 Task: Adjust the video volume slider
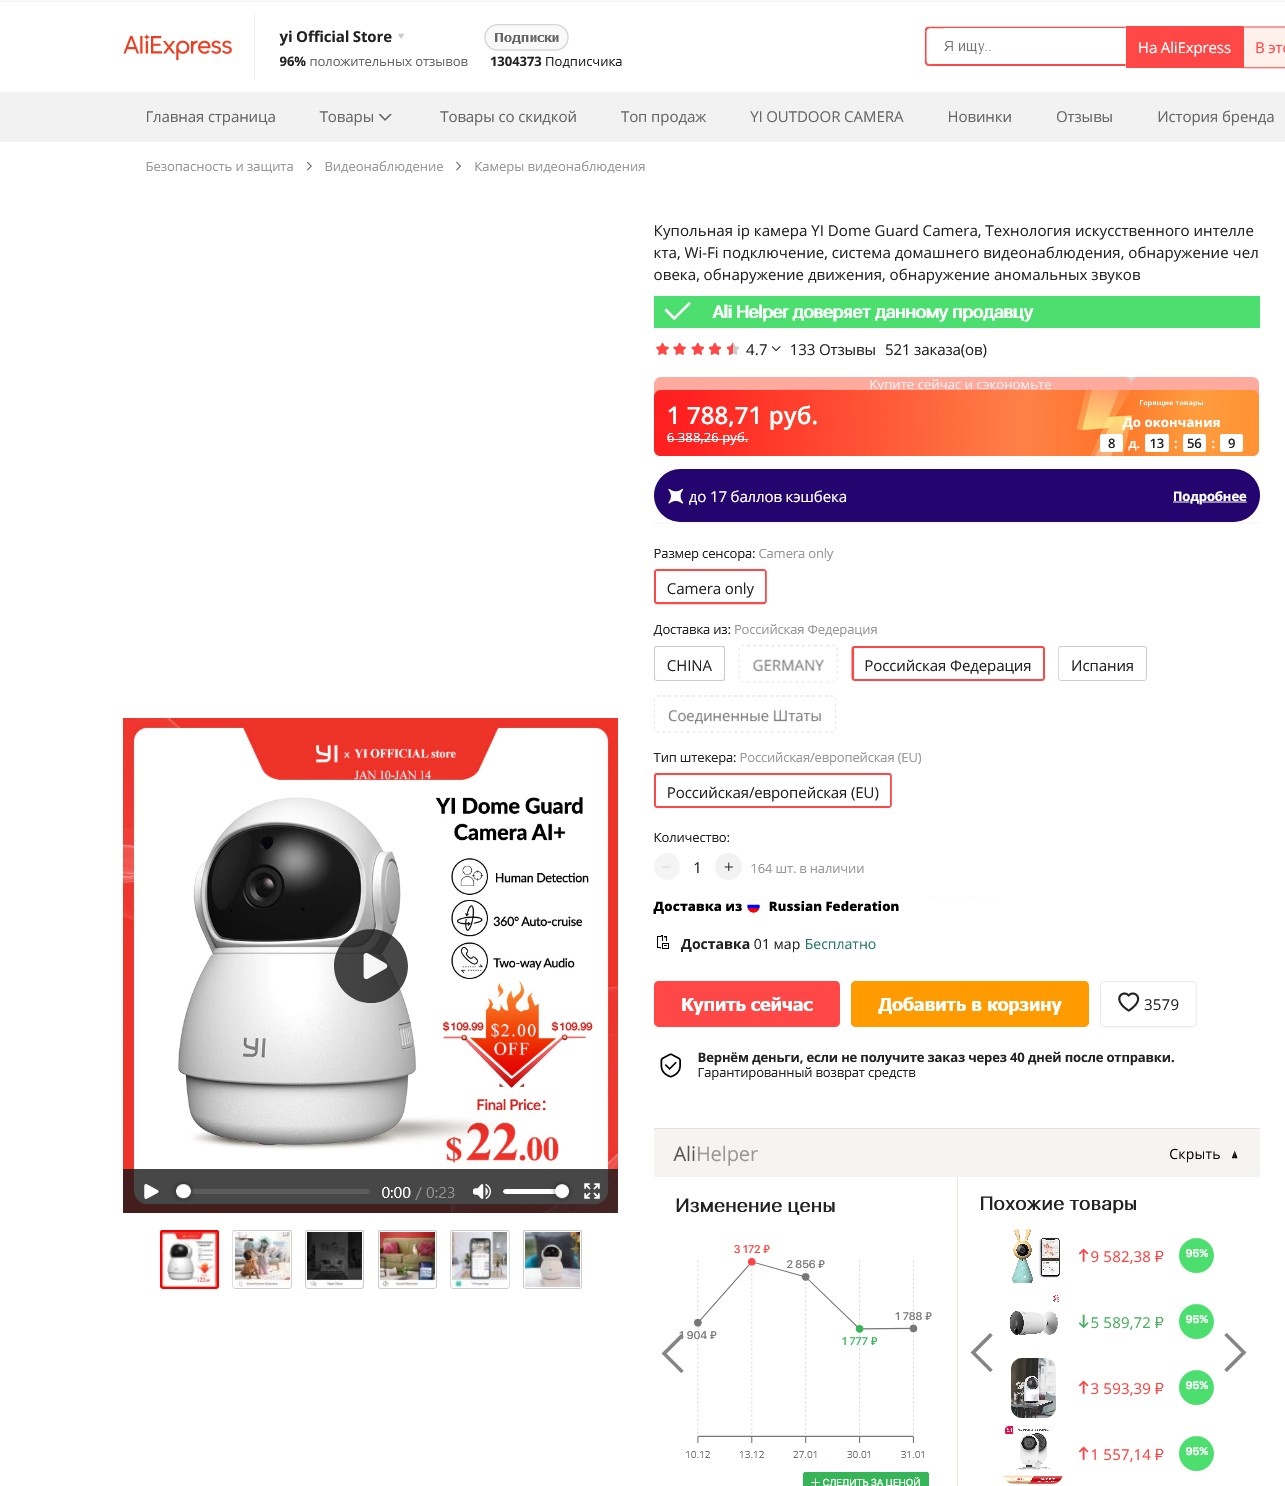point(535,1191)
